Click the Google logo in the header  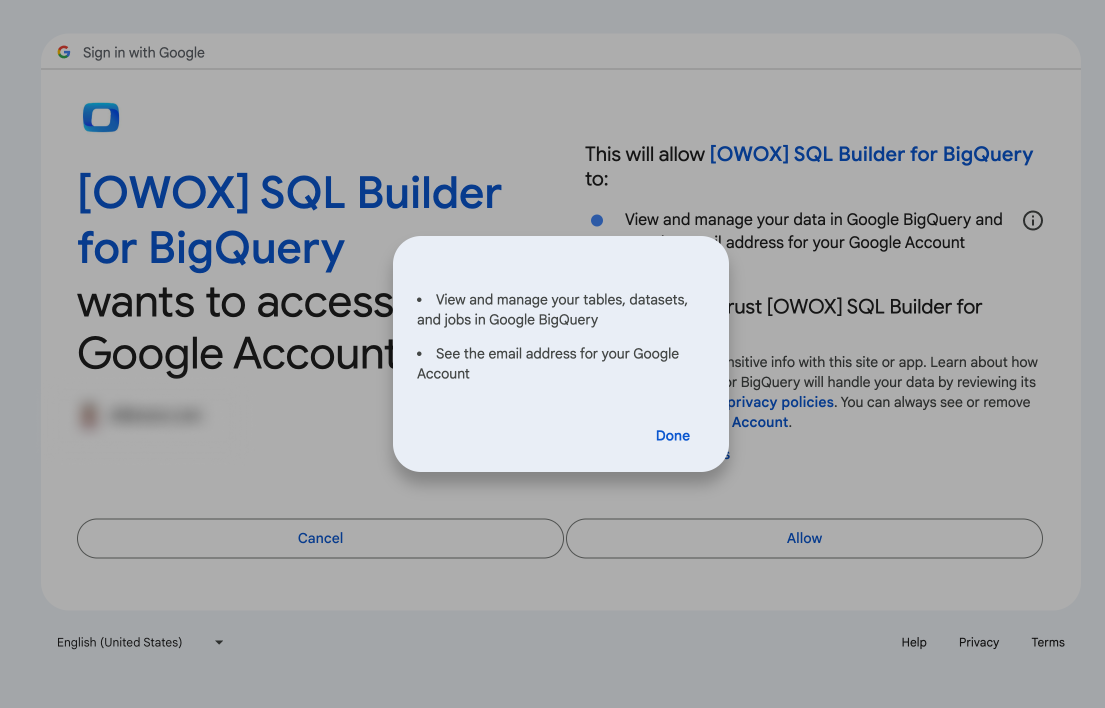pyautogui.click(x=64, y=52)
